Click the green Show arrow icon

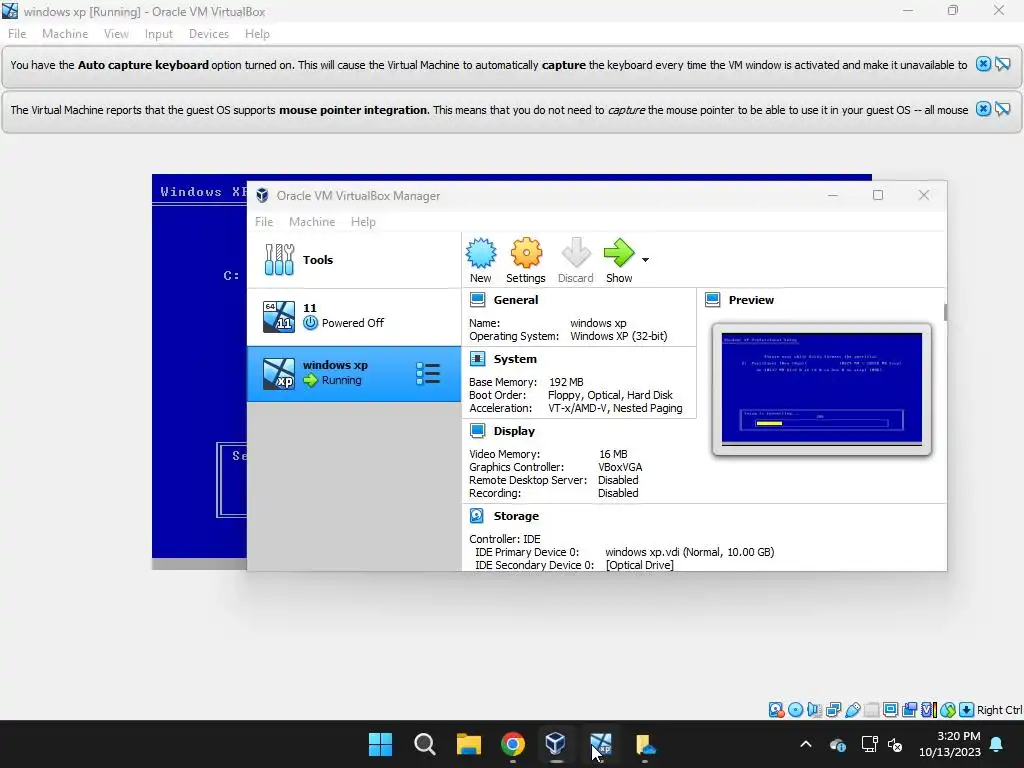pyautogui.click(x=618, y=253)
